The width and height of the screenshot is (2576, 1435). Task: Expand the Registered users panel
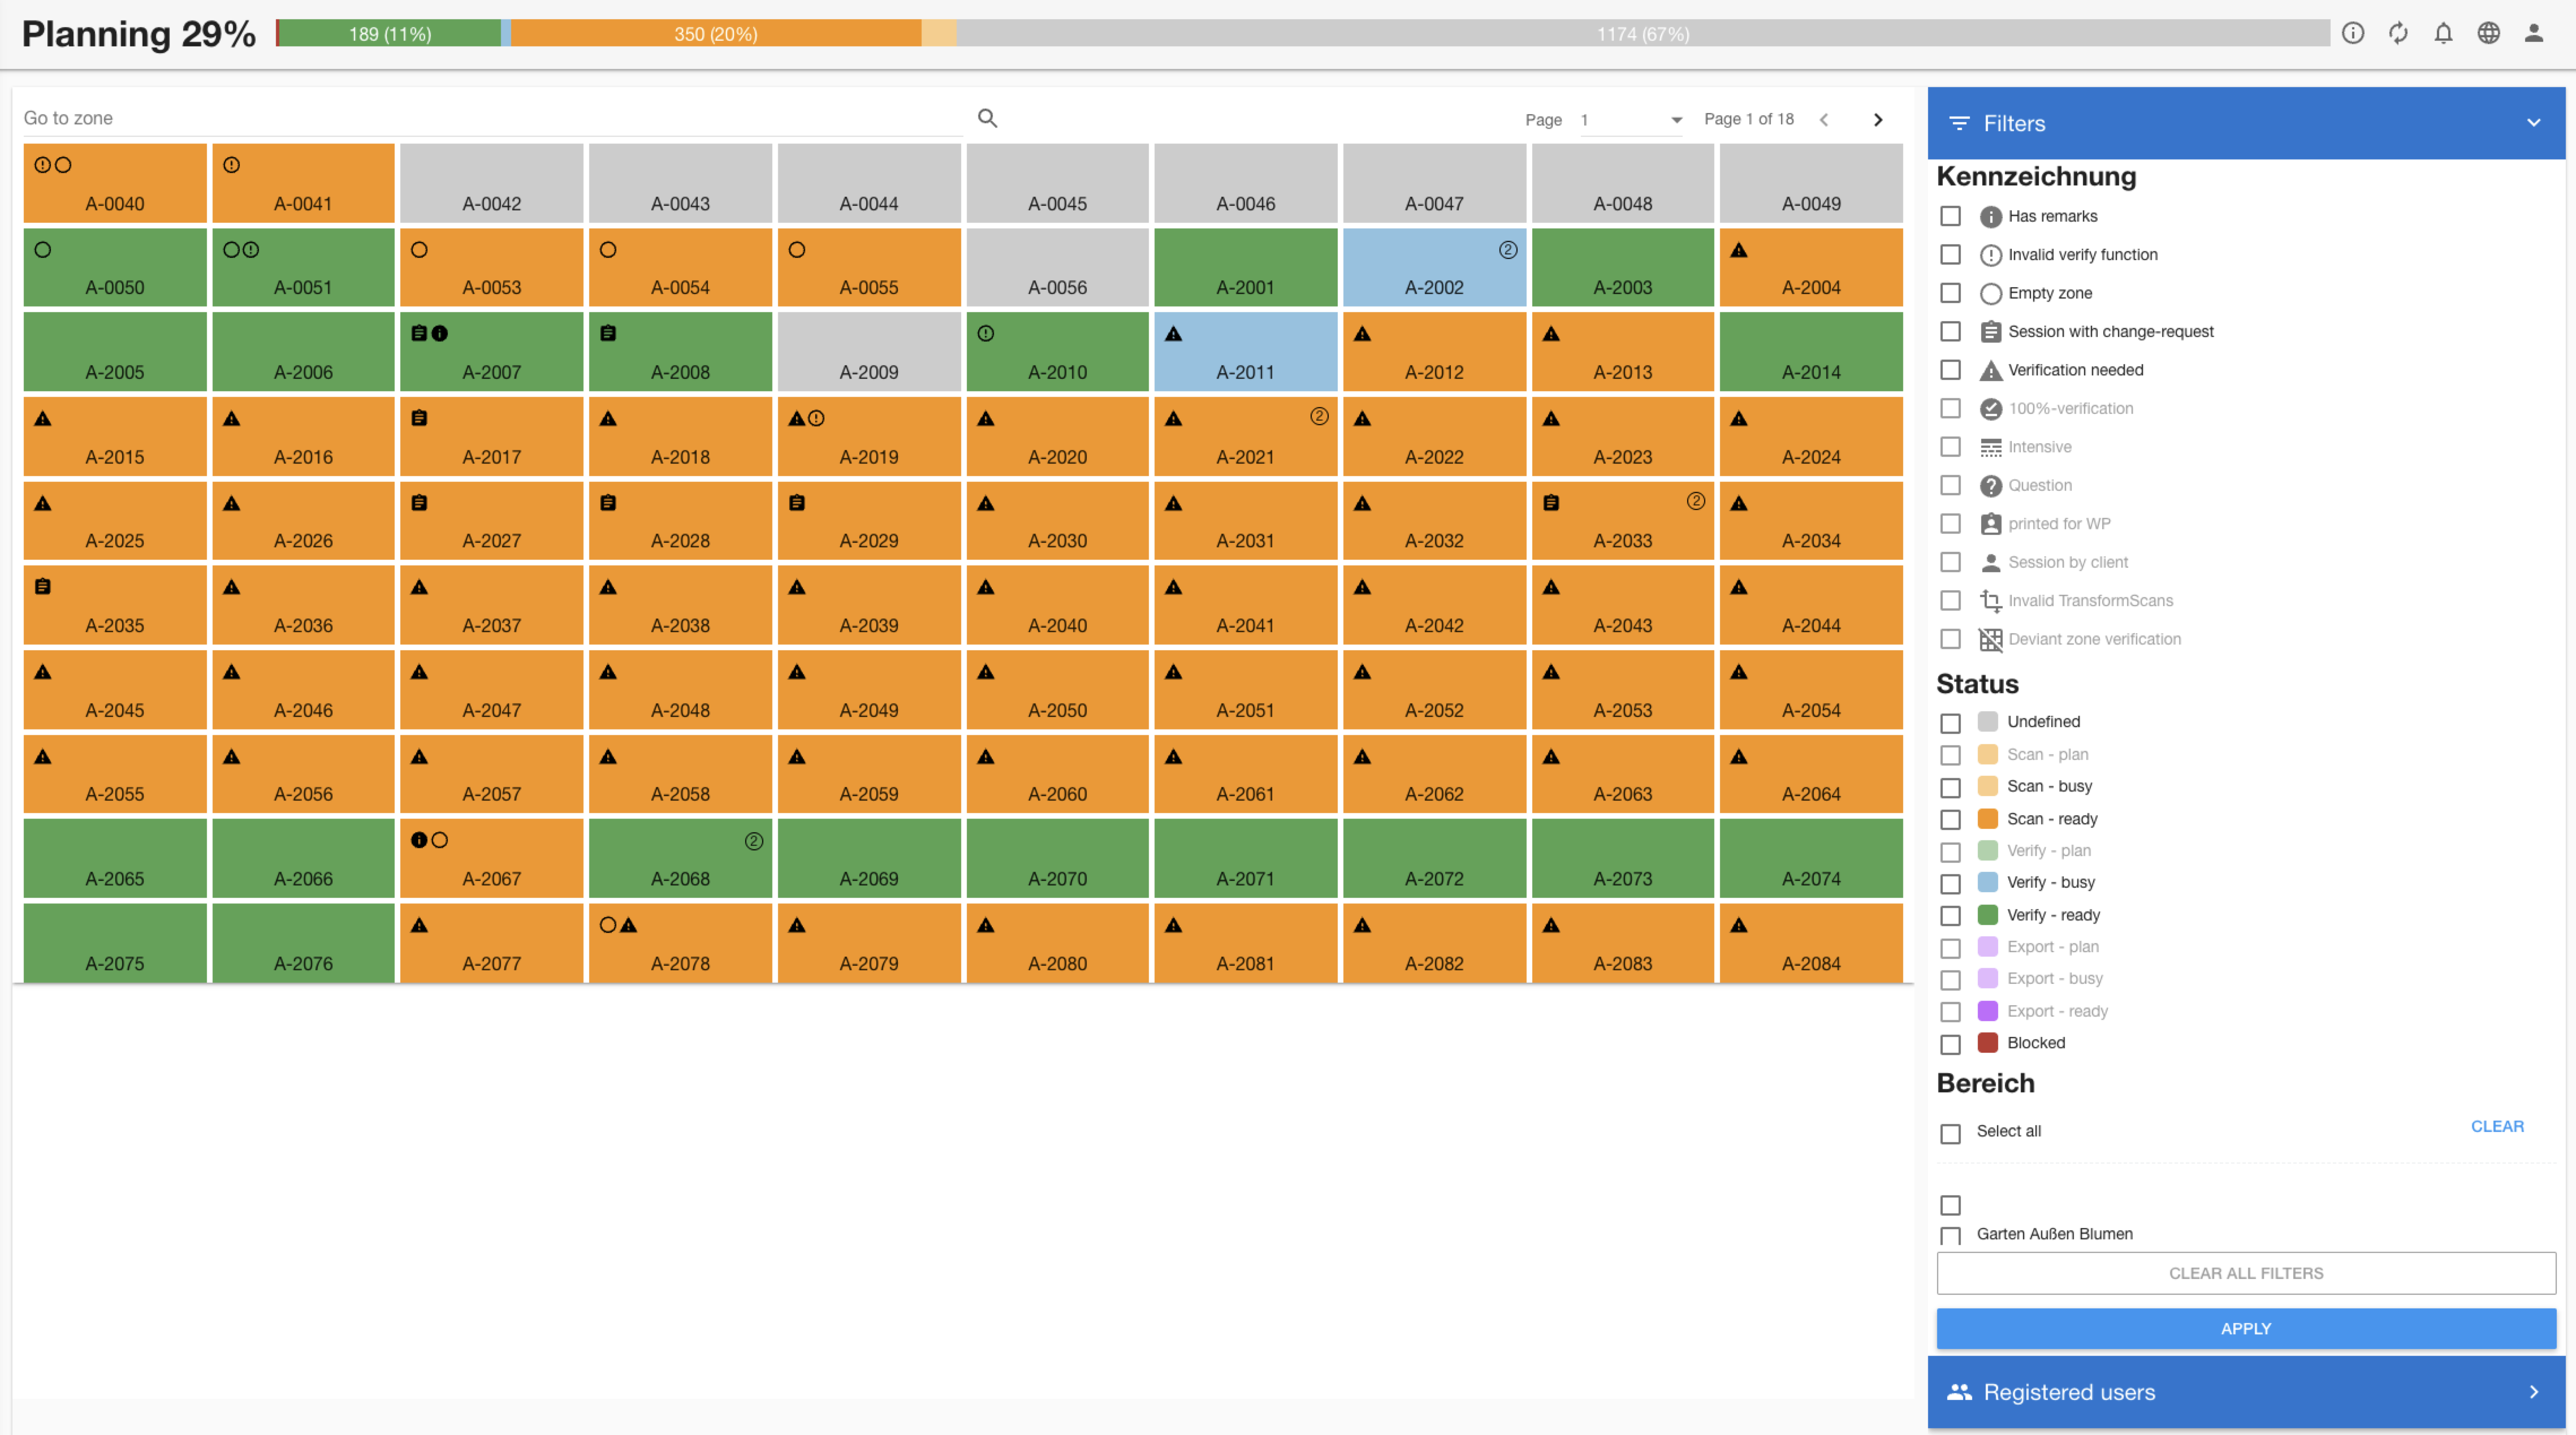point(2533,1391)
